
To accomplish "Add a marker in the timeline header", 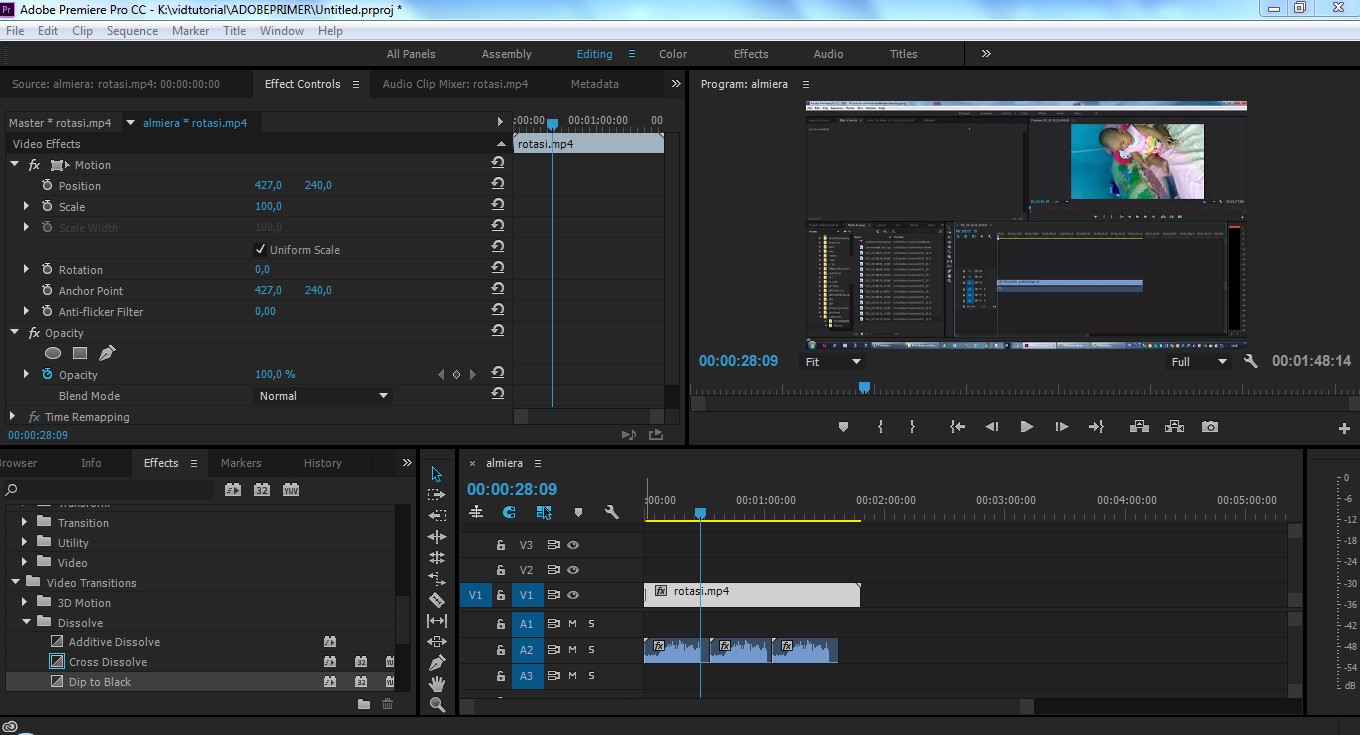I will tap(578, 512).
